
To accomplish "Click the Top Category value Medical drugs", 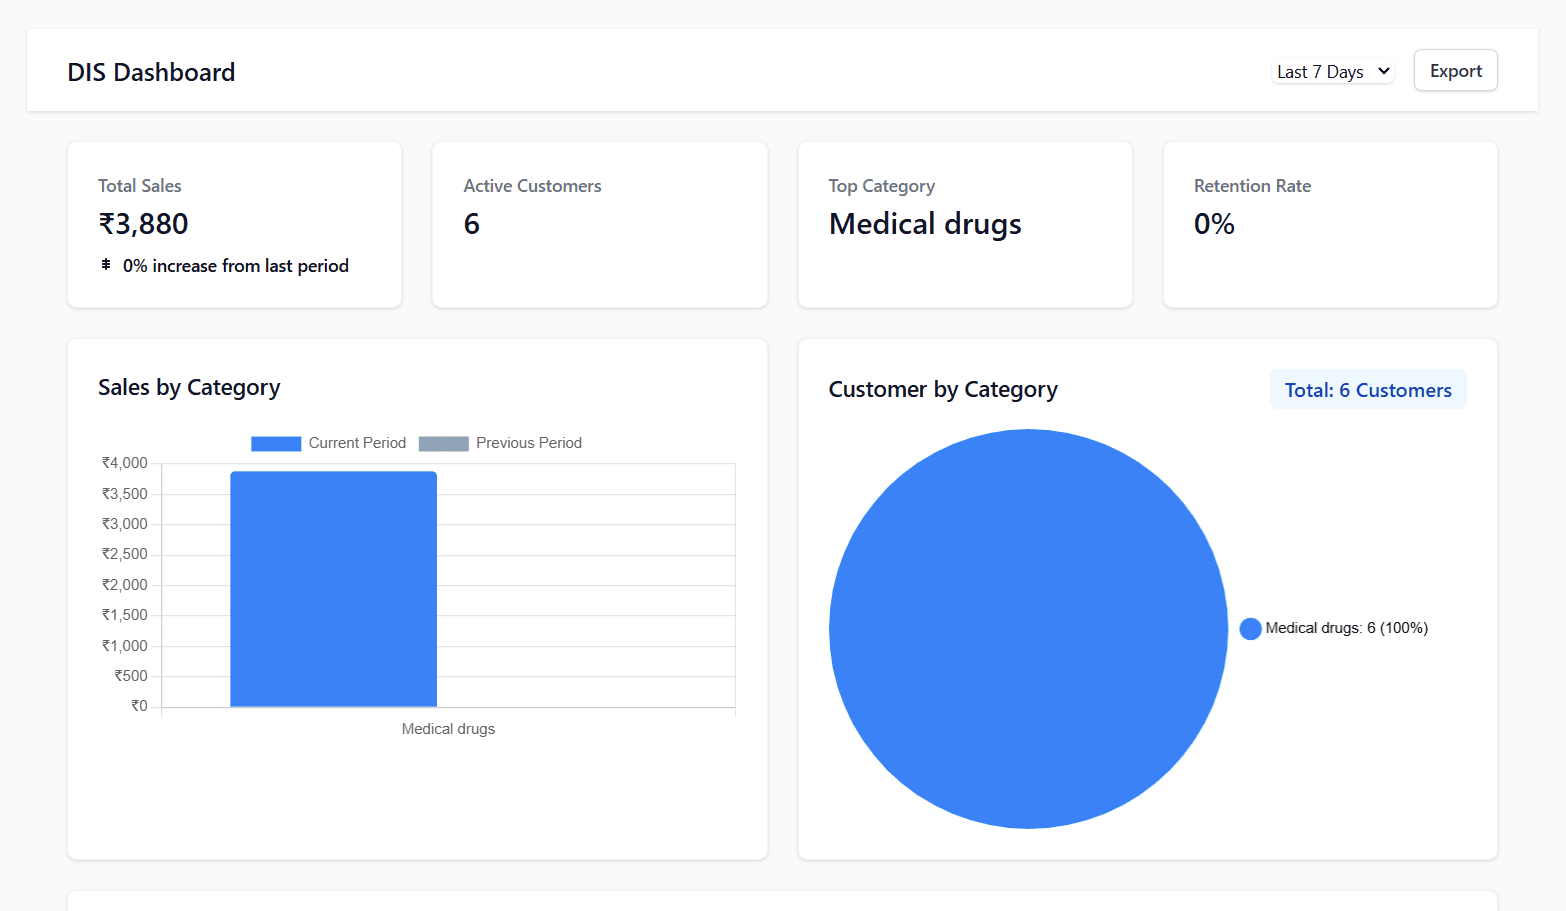I will pyautogui.click(x=924, y=224).
